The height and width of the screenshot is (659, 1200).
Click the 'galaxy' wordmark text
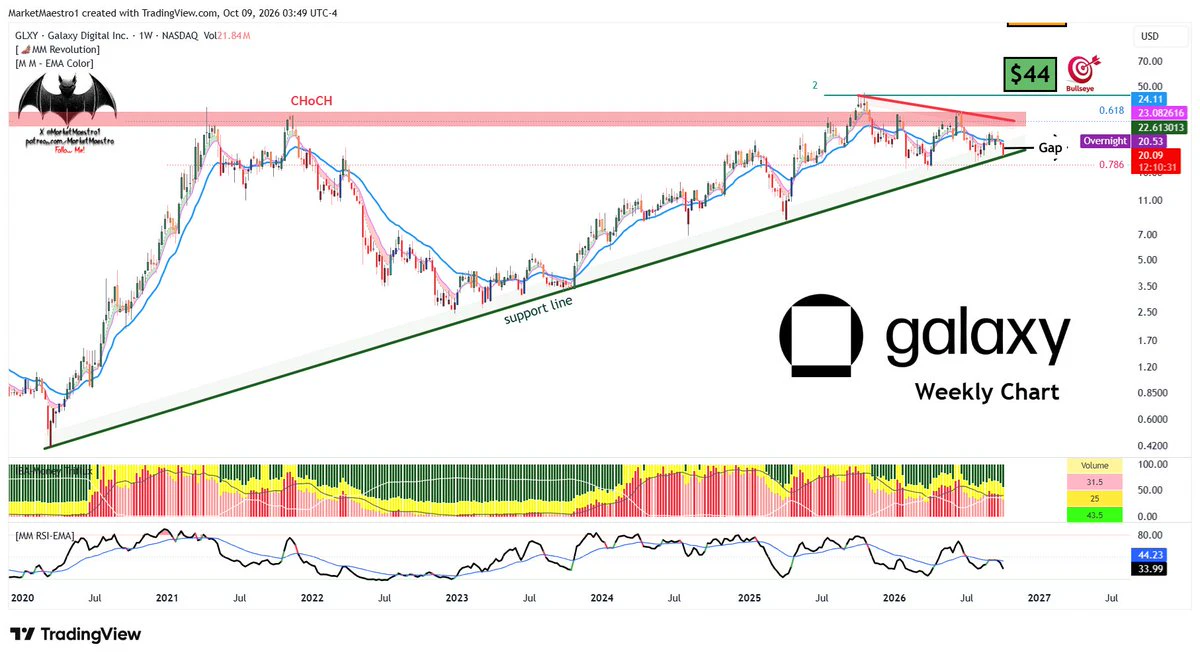977,335
